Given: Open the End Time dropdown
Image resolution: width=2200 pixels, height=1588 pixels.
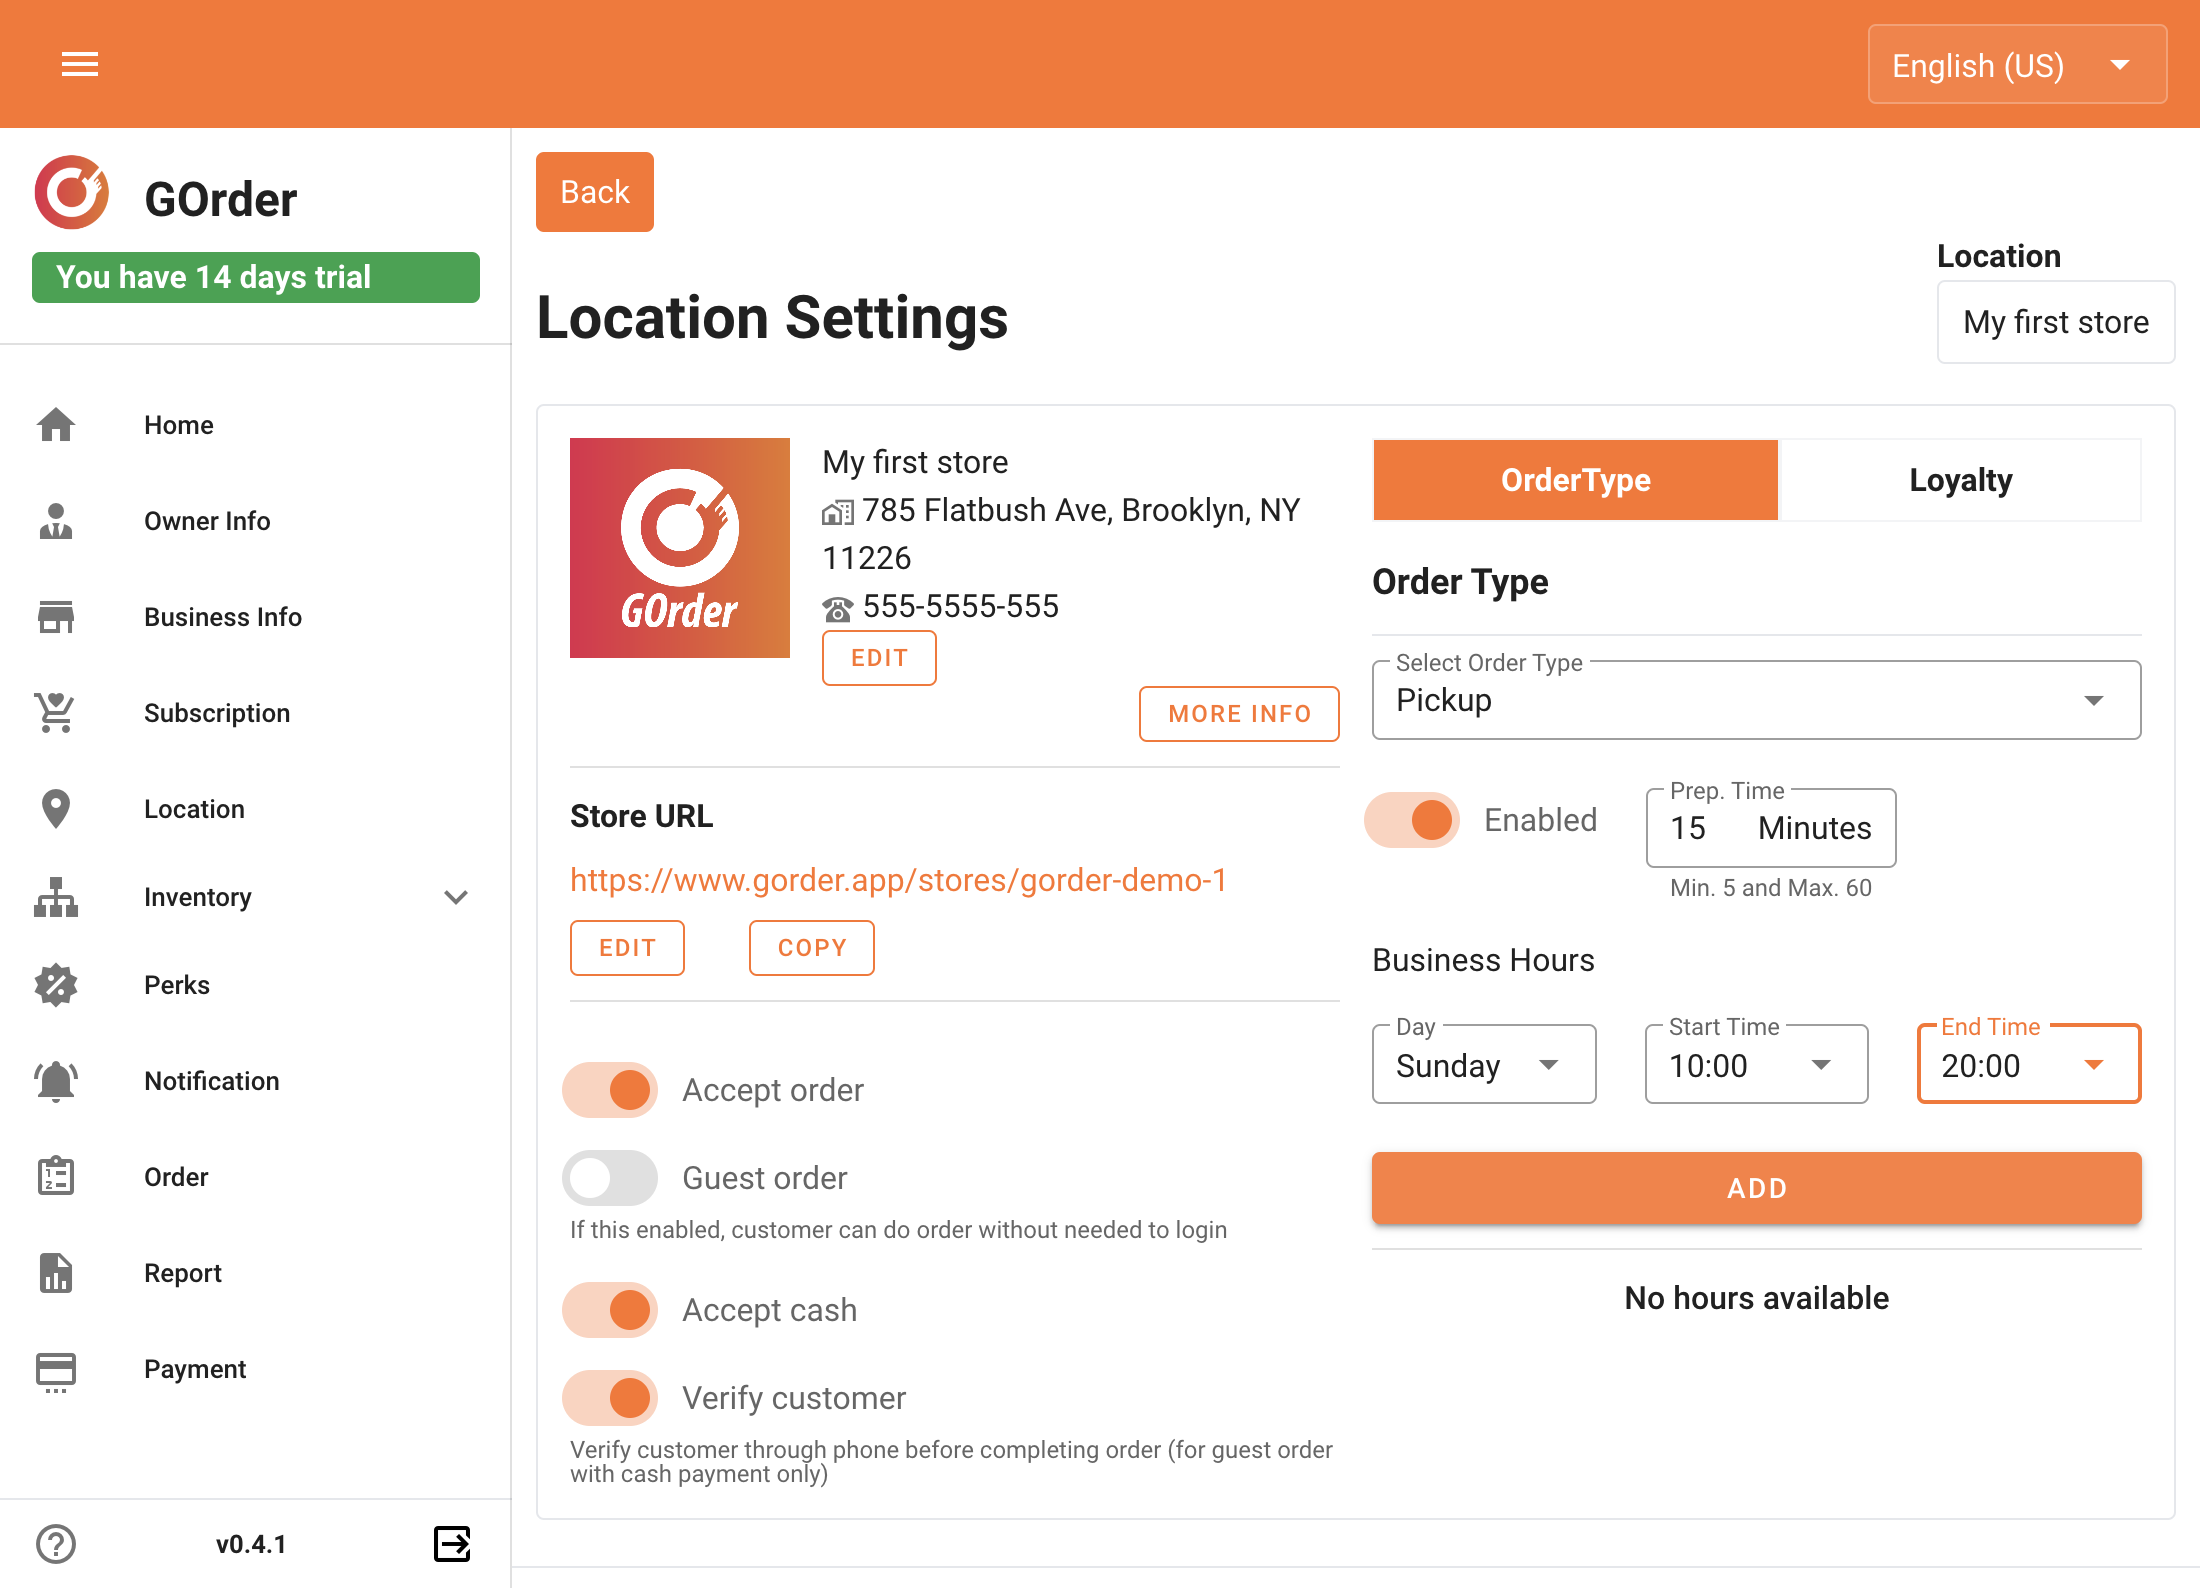Looking at the screenshot, I should [2029, 1064].
